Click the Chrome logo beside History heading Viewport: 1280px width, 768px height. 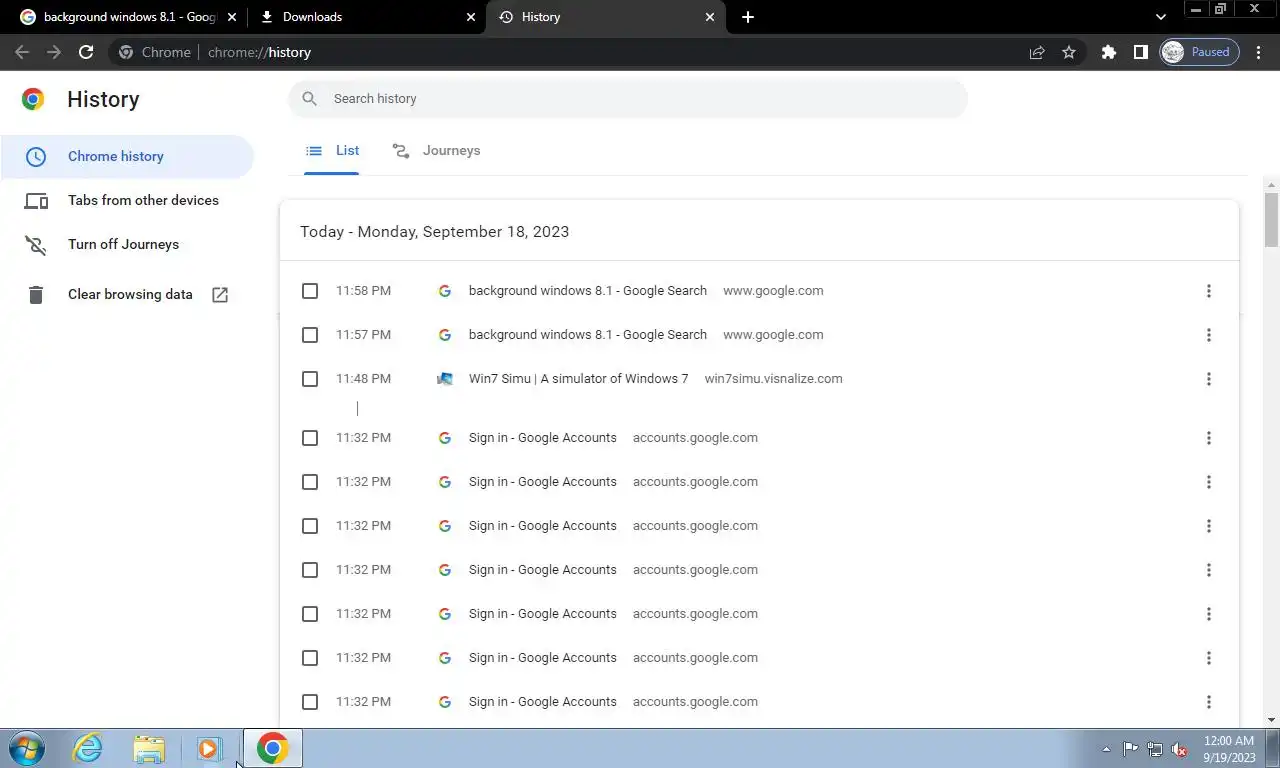click(33, 99)
